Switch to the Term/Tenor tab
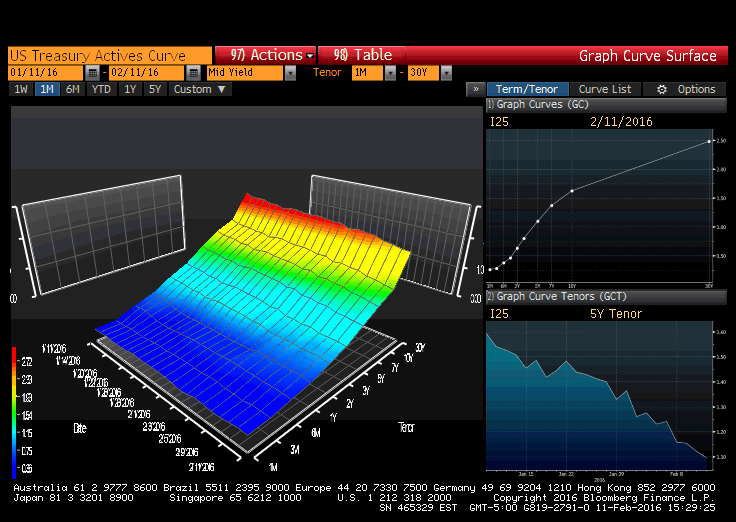 pos(527,89)
